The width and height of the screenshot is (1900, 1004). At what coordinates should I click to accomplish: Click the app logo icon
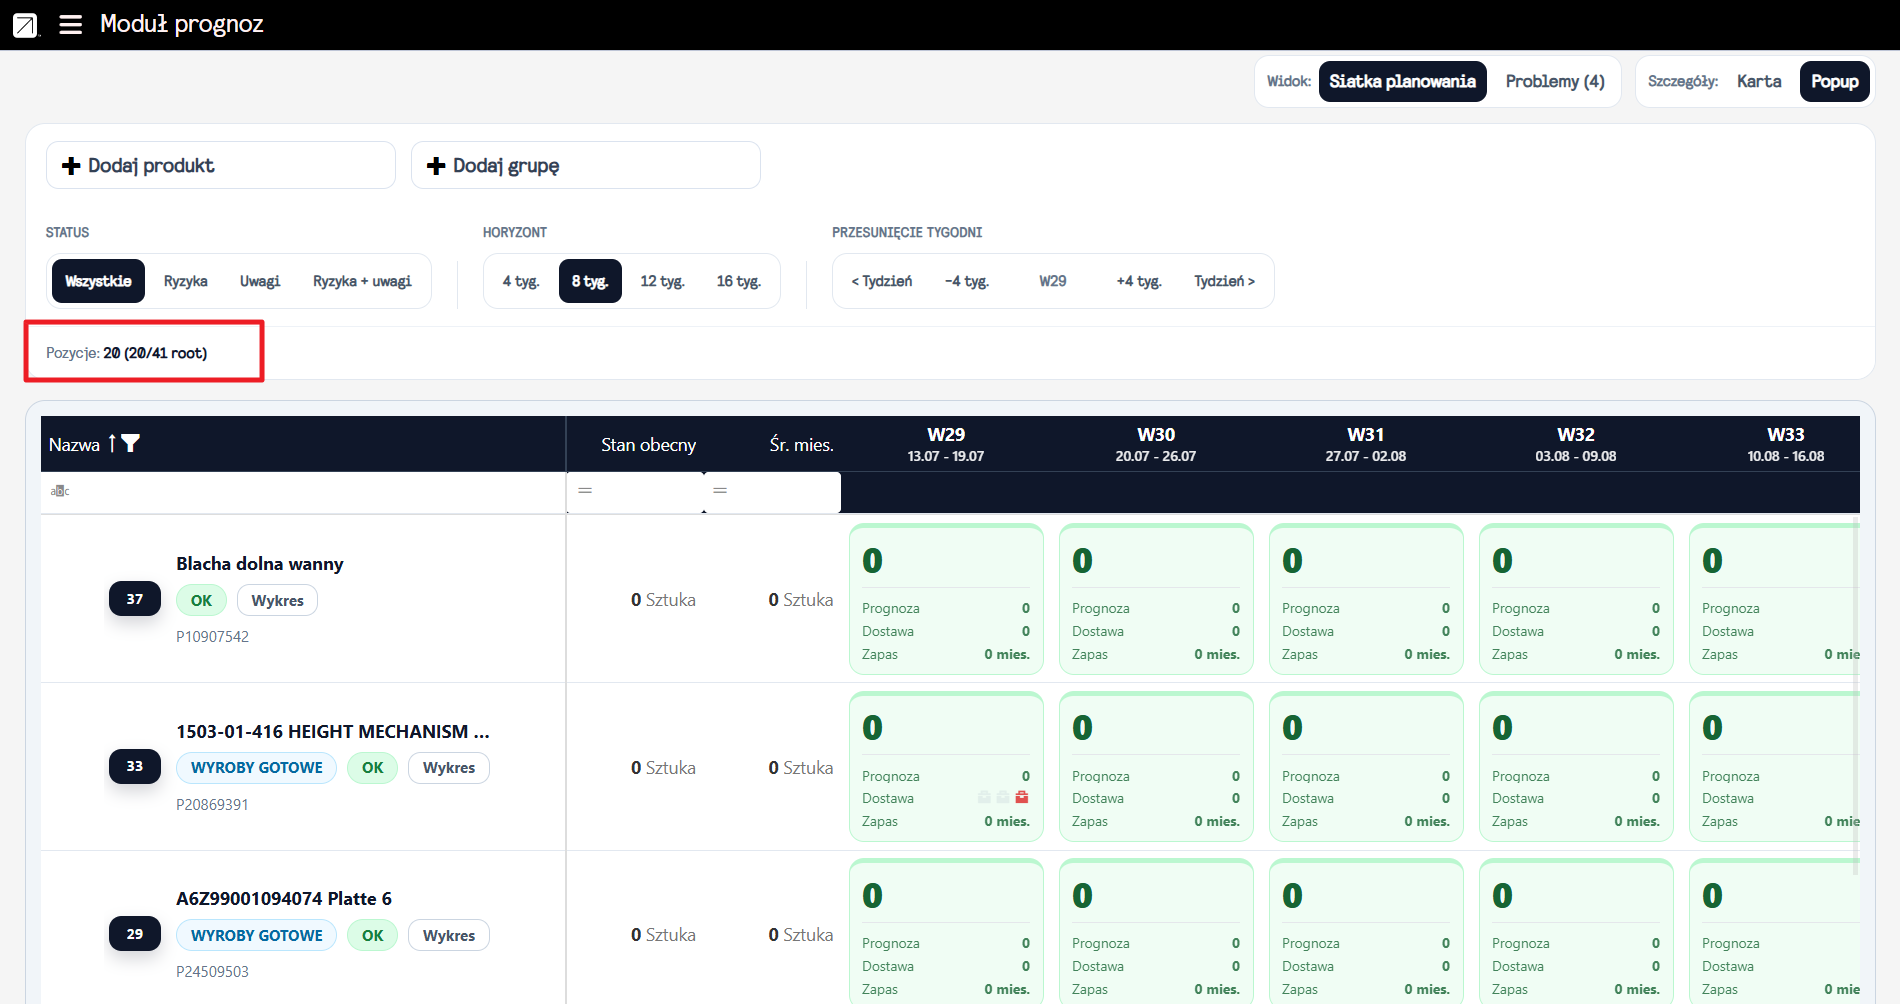pyautogui.click(x=25, y=25)
